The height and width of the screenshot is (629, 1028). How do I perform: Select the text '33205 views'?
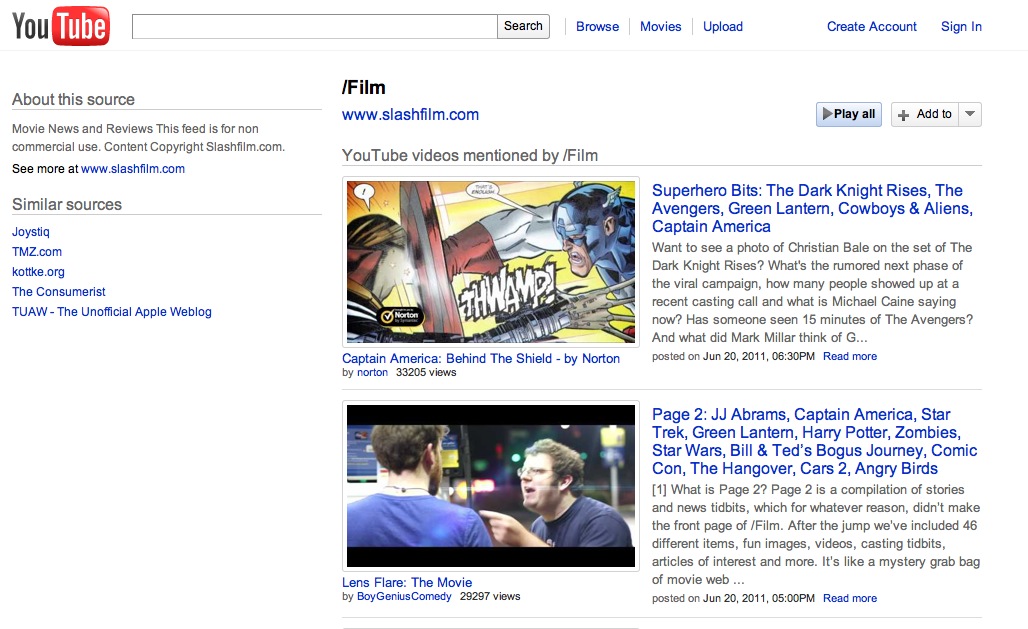(x=426, y=373)
